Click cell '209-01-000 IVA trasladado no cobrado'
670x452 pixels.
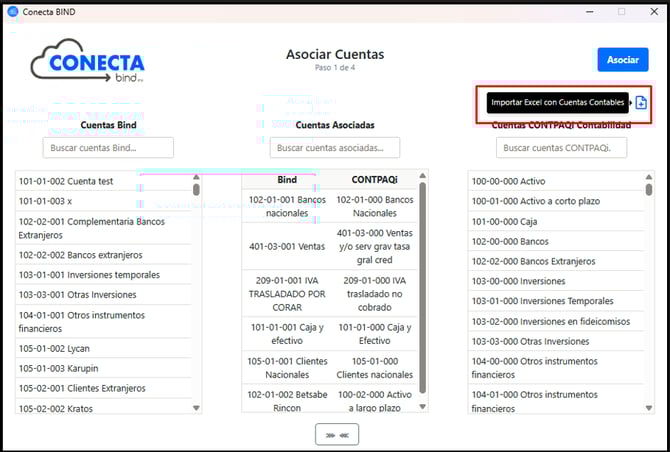(374, 294)
